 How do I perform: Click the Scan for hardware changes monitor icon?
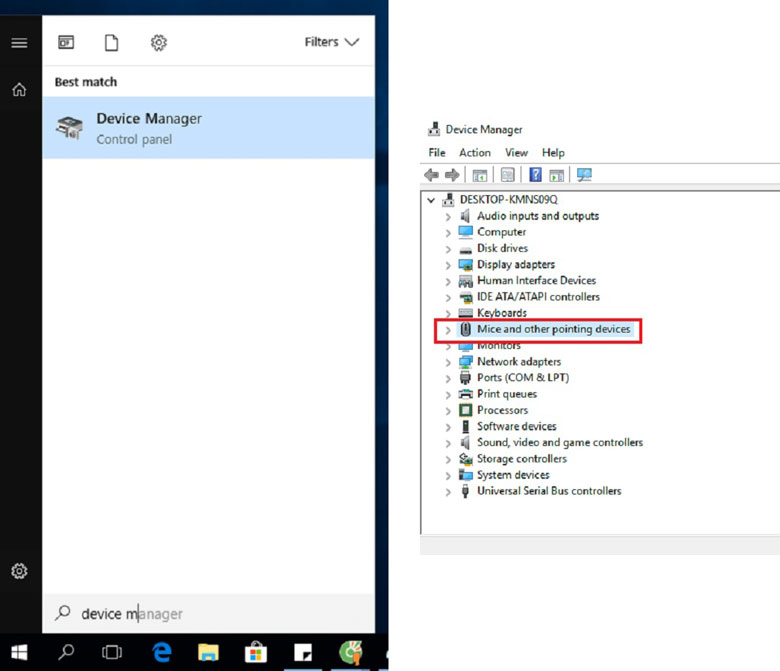(x=585, y=175)
